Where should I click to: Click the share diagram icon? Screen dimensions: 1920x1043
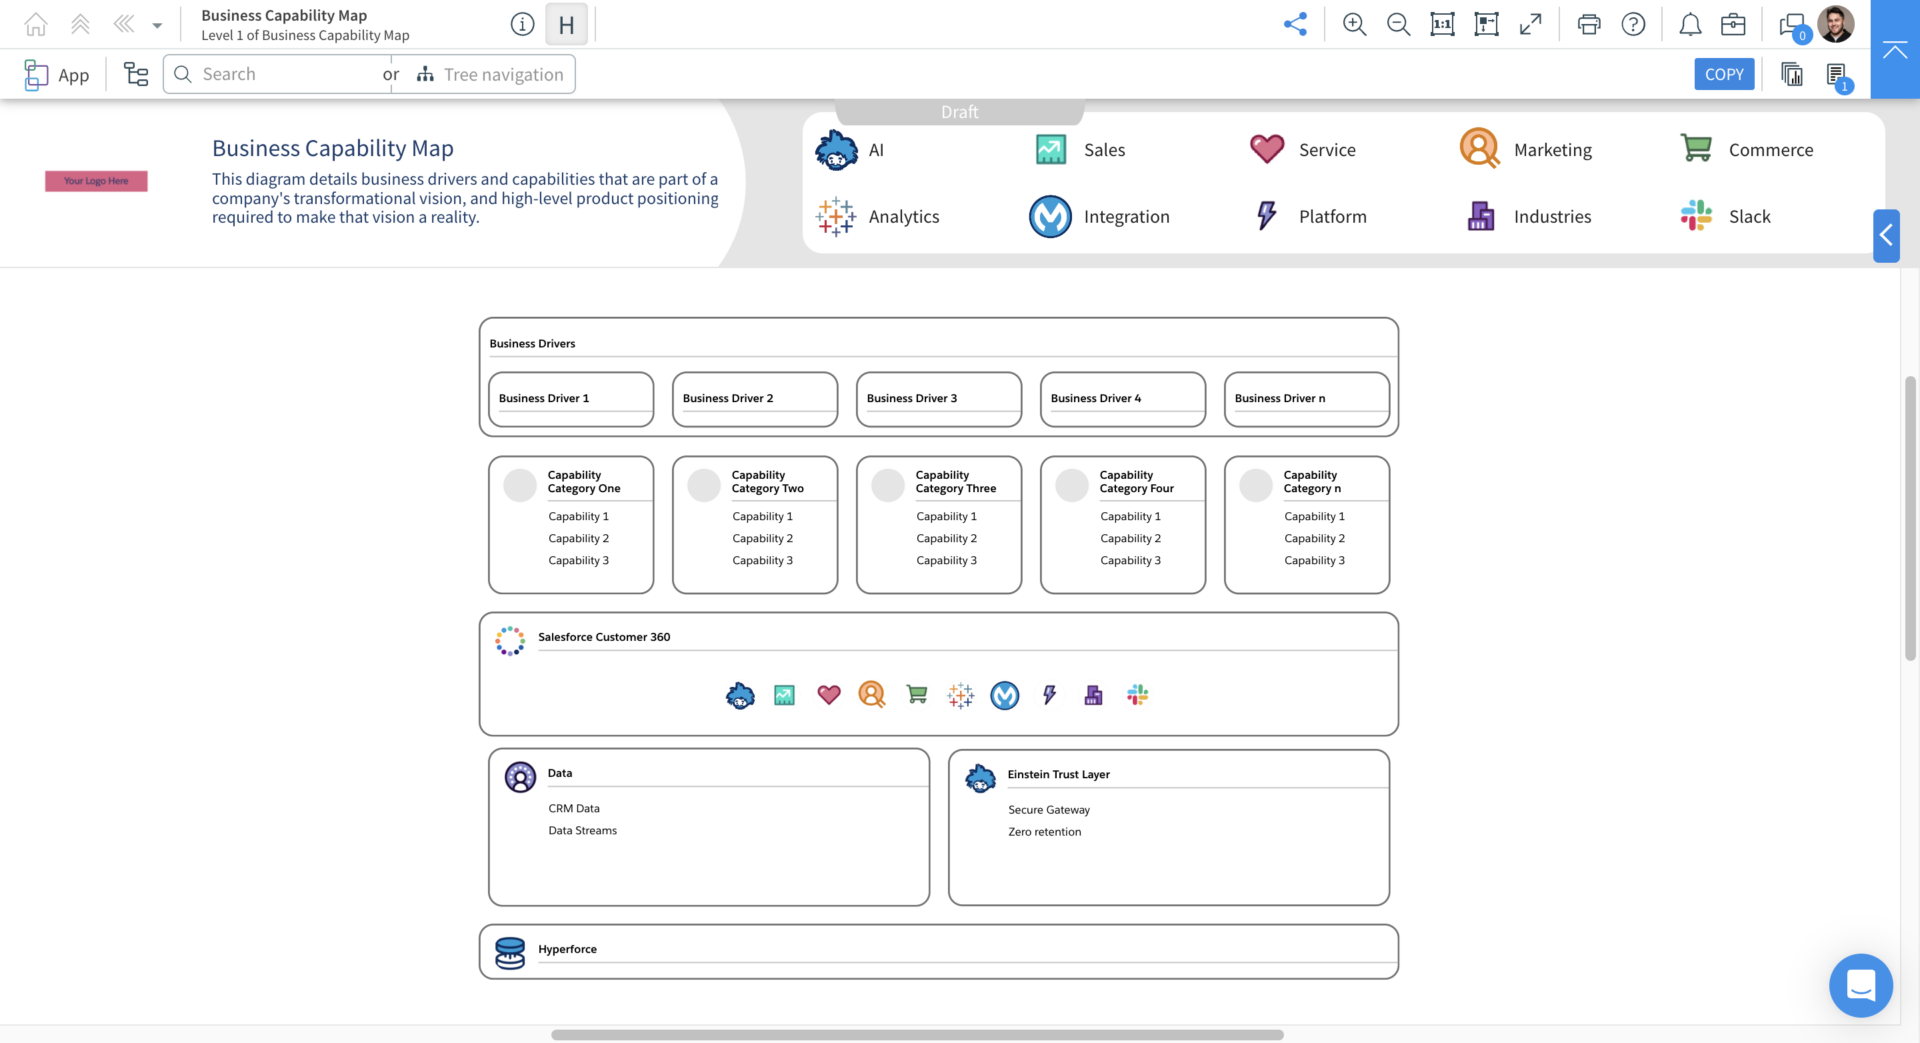(x=1295, y=23)
